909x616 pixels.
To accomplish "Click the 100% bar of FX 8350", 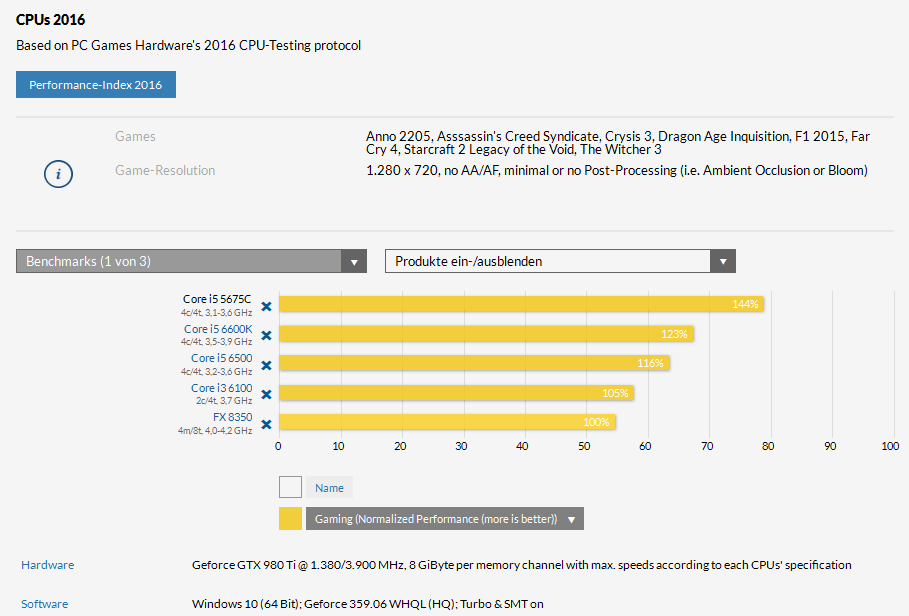I will 448,422.
